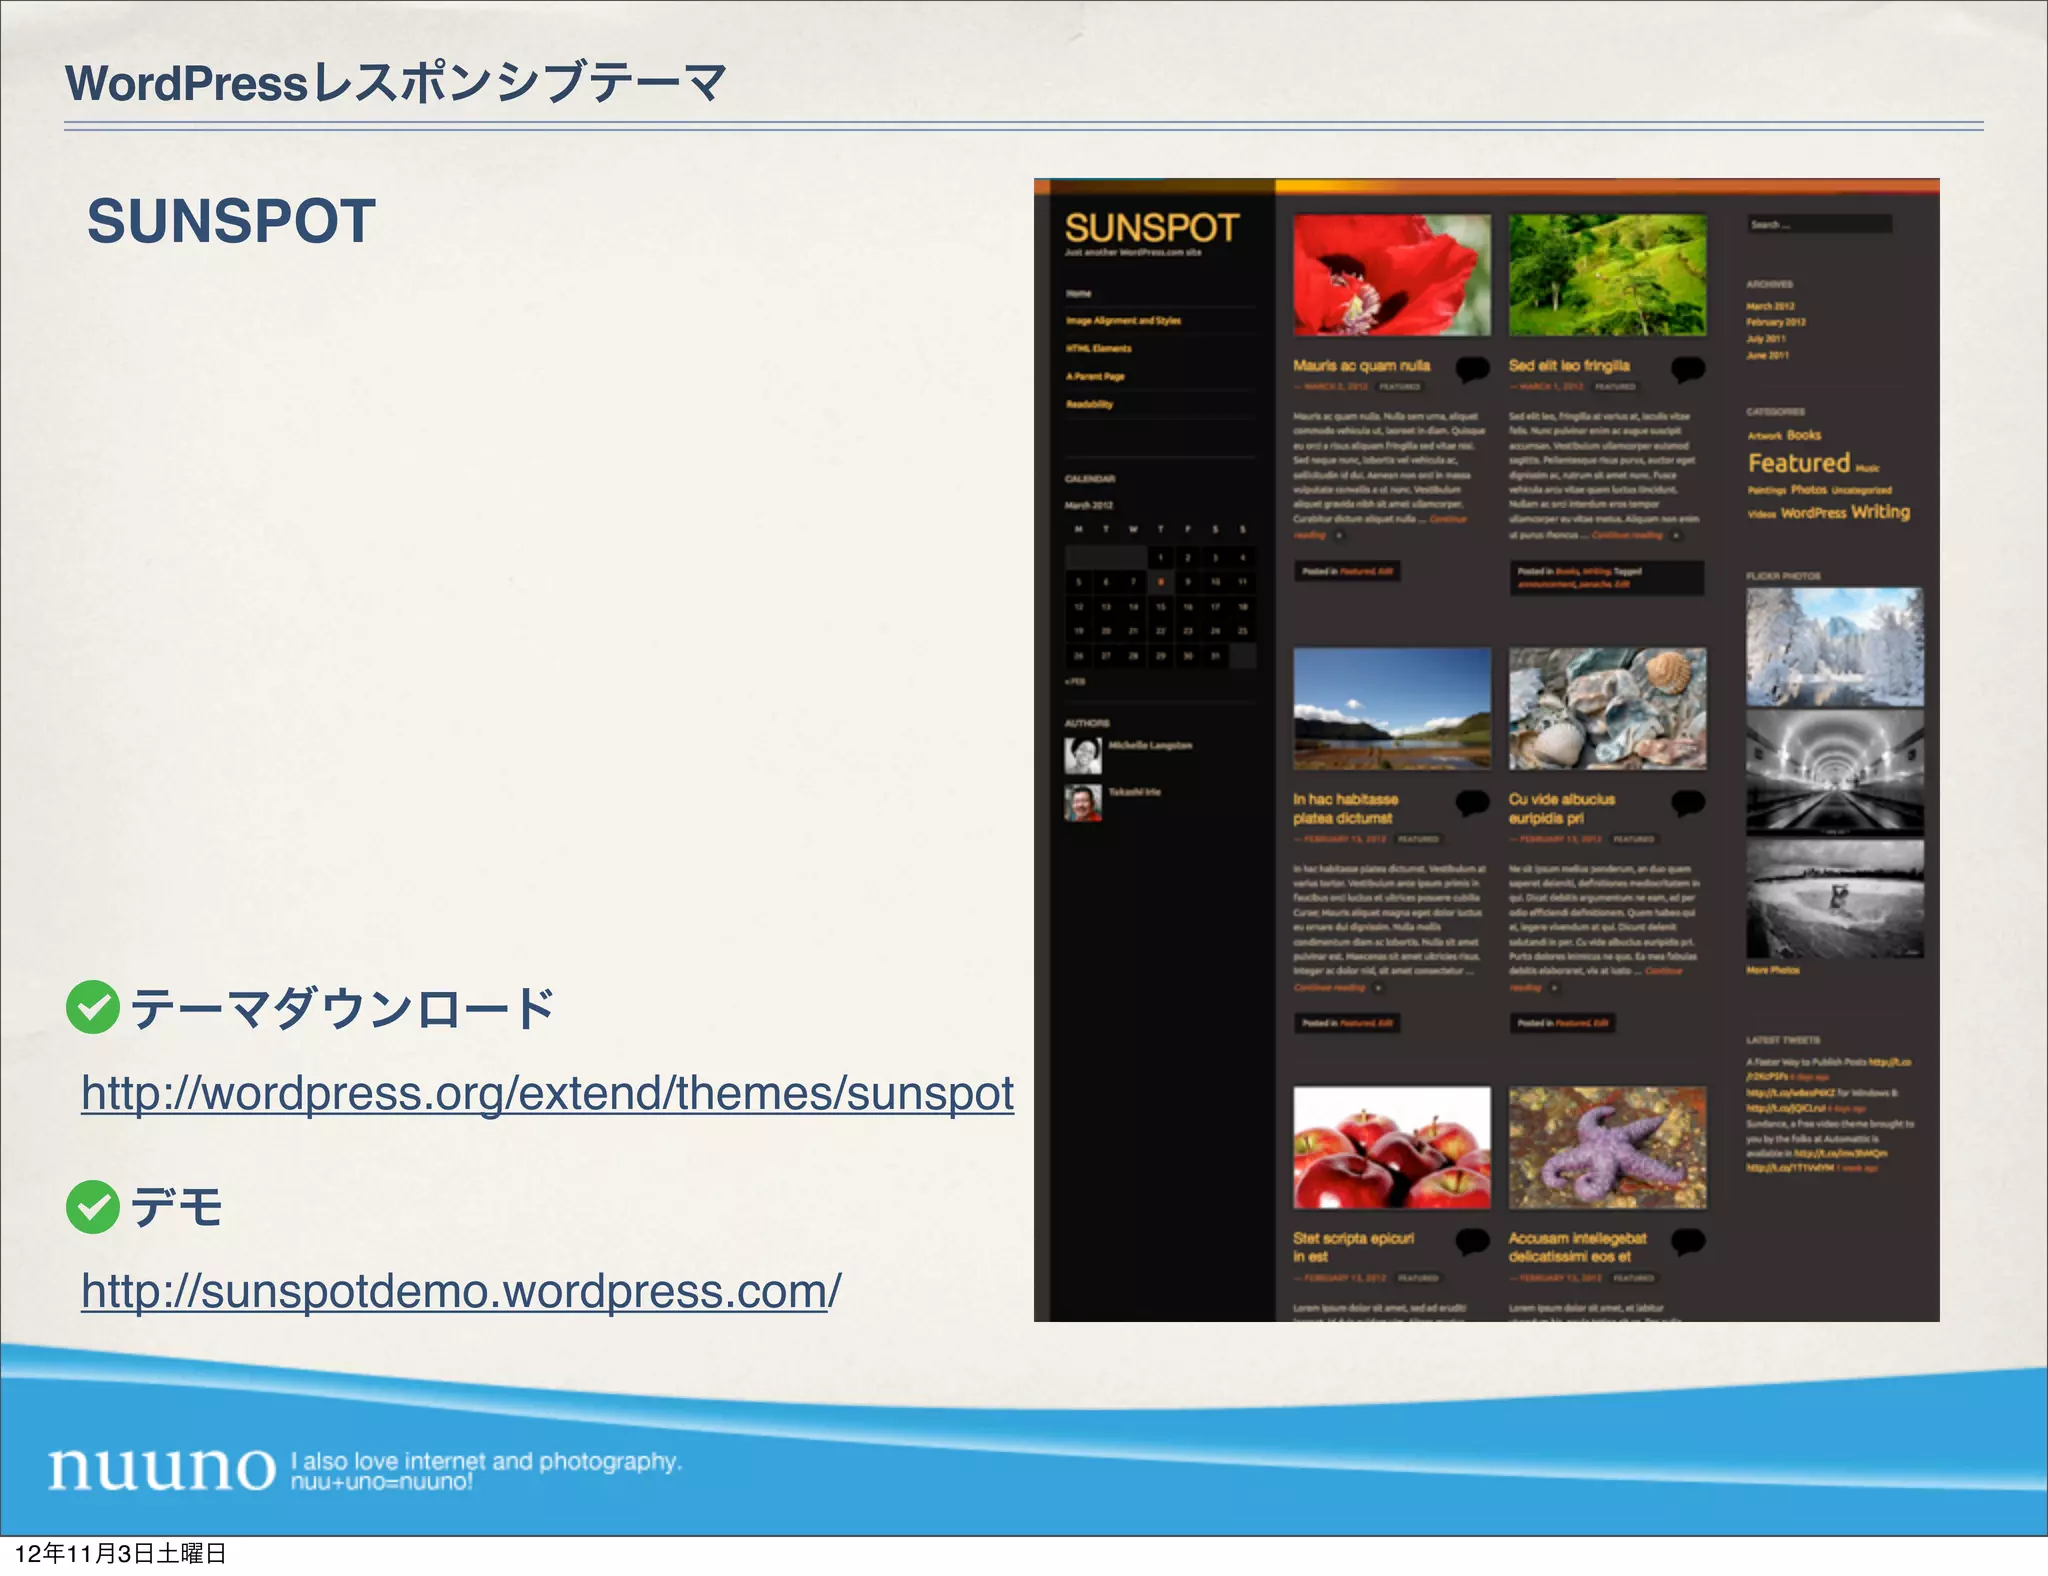This screenshot has height=1576, width=2048.
Task: Click the テーマダウンロード label
Action: click(342, 1008)
